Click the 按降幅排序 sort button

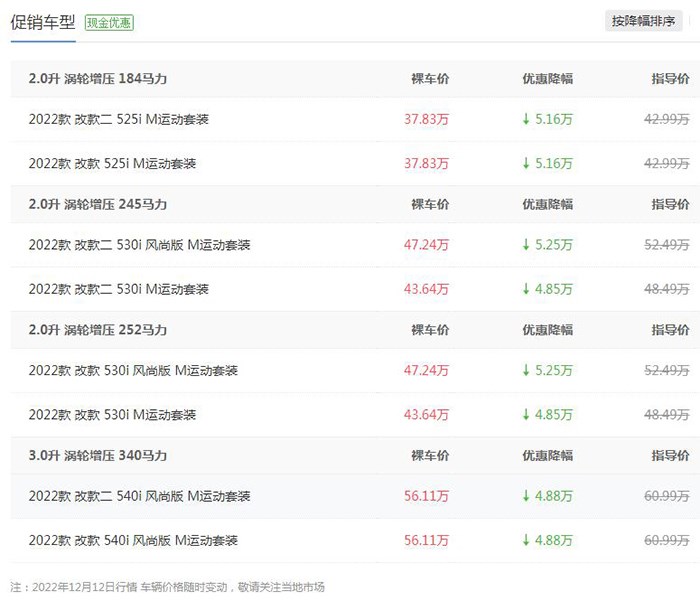coord(643,21)
